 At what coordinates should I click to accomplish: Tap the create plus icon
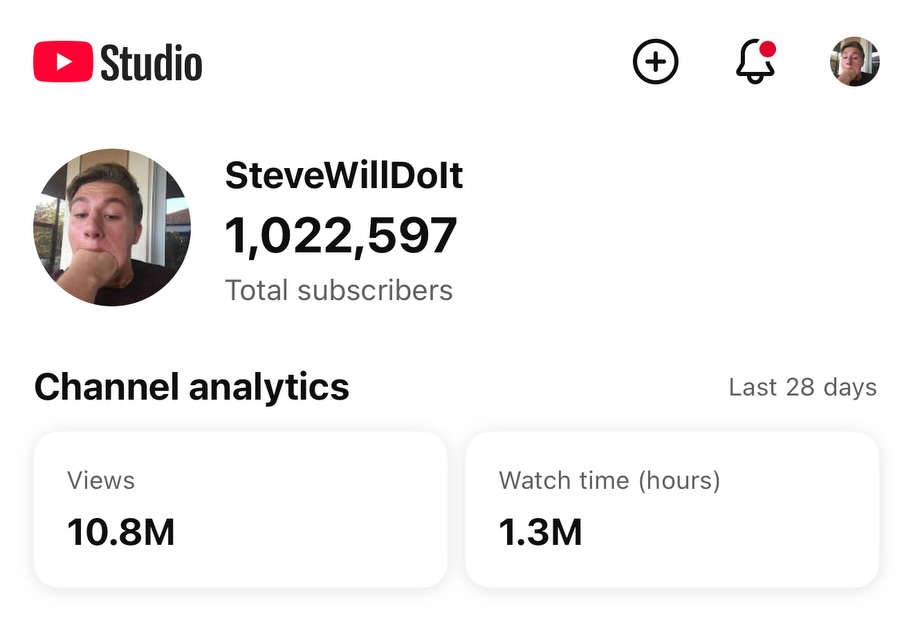[x=656, y=62]
